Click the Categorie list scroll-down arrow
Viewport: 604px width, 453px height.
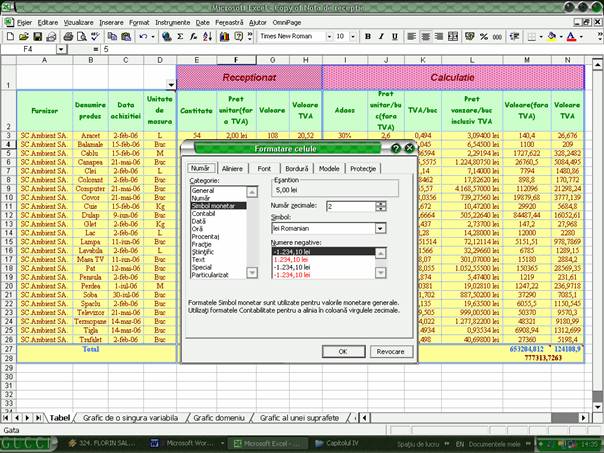coord(252,273)
